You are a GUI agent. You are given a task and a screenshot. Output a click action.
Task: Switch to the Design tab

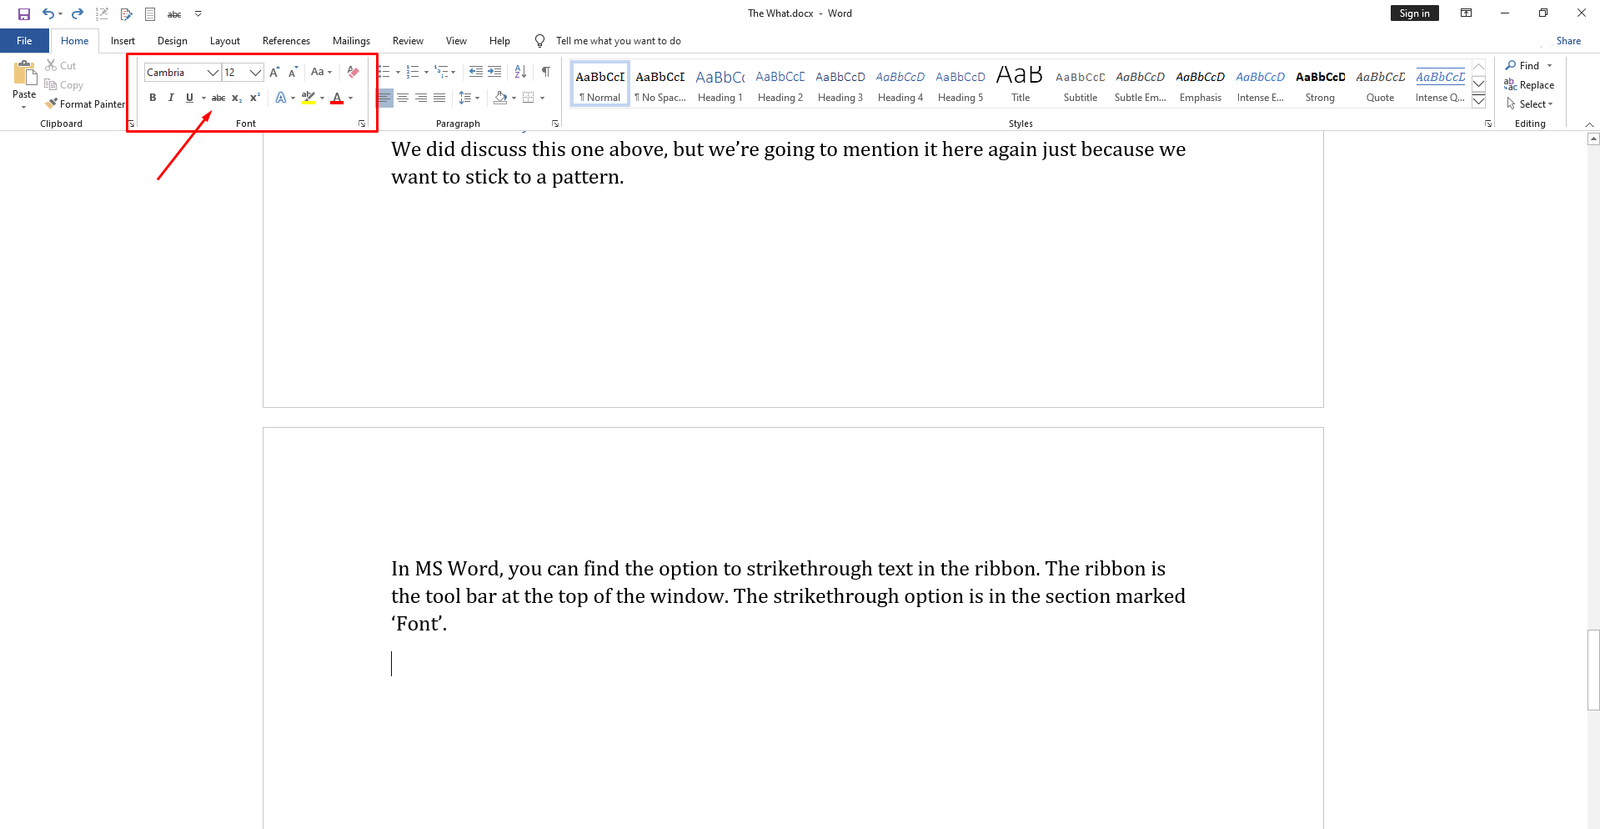(172, 41)
